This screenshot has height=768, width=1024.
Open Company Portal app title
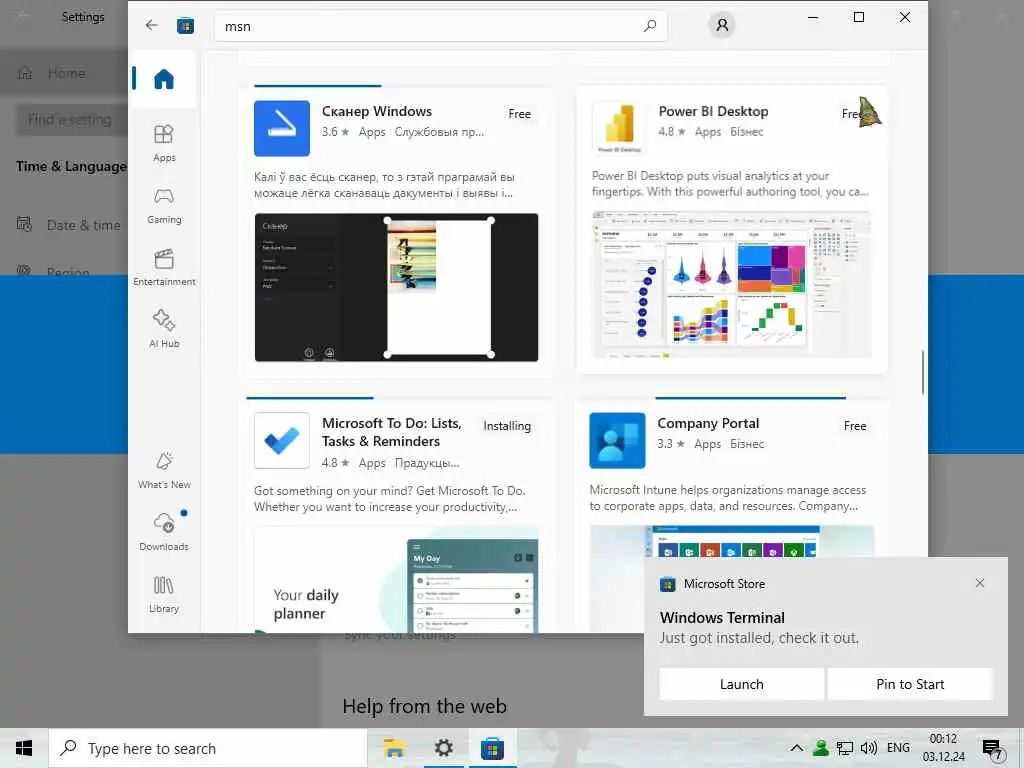(708, 423)
